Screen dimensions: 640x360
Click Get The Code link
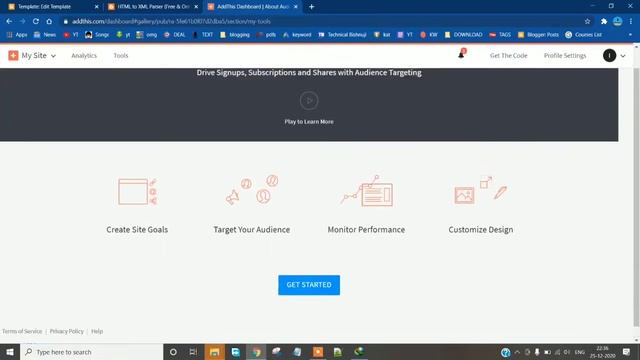pyautogui.click(x=509, y=56)
